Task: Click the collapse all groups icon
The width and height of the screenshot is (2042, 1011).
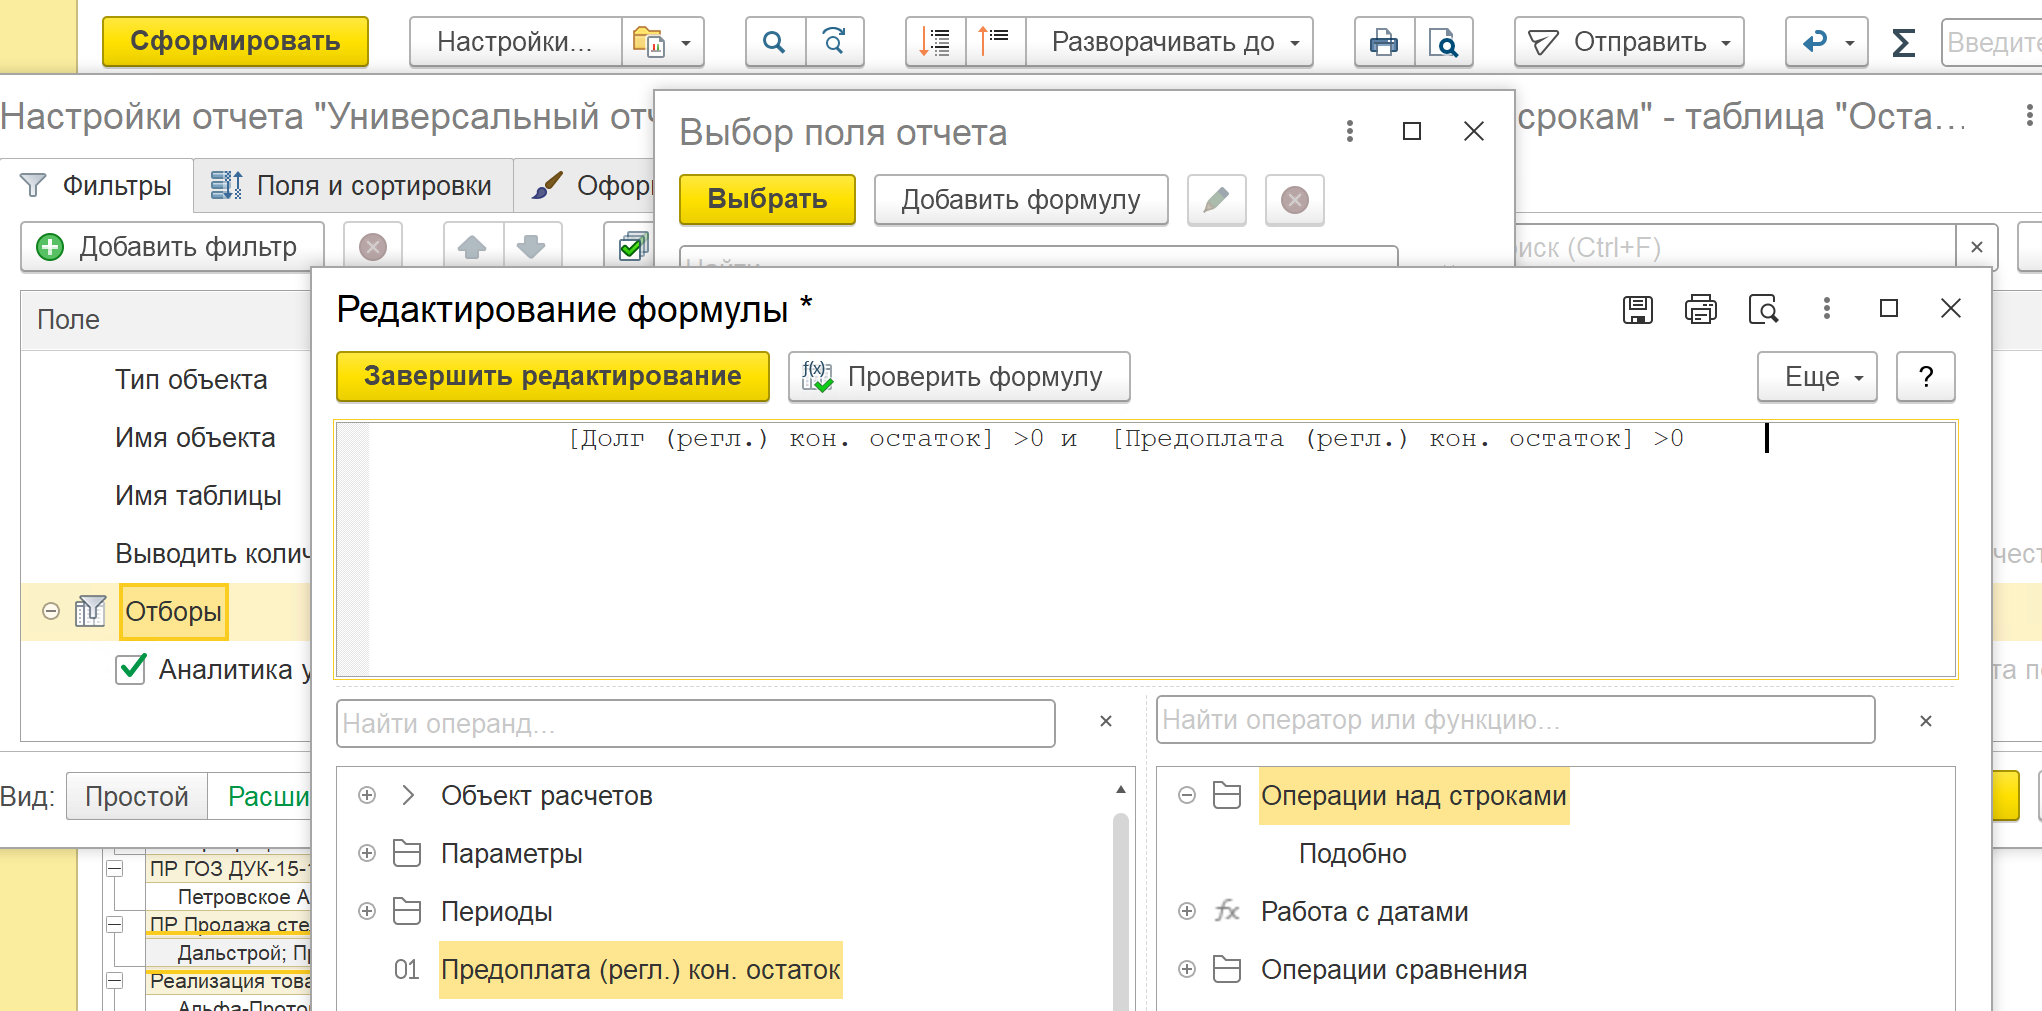Action: (935, 42)
